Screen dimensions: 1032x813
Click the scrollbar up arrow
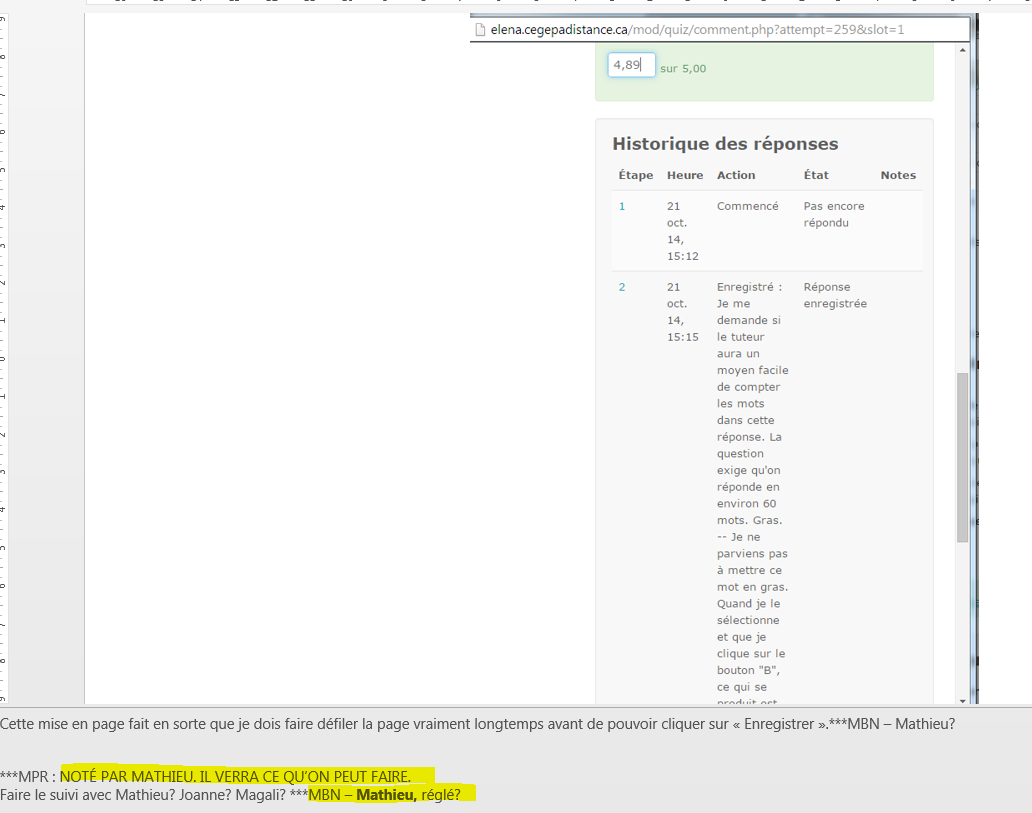962,50
